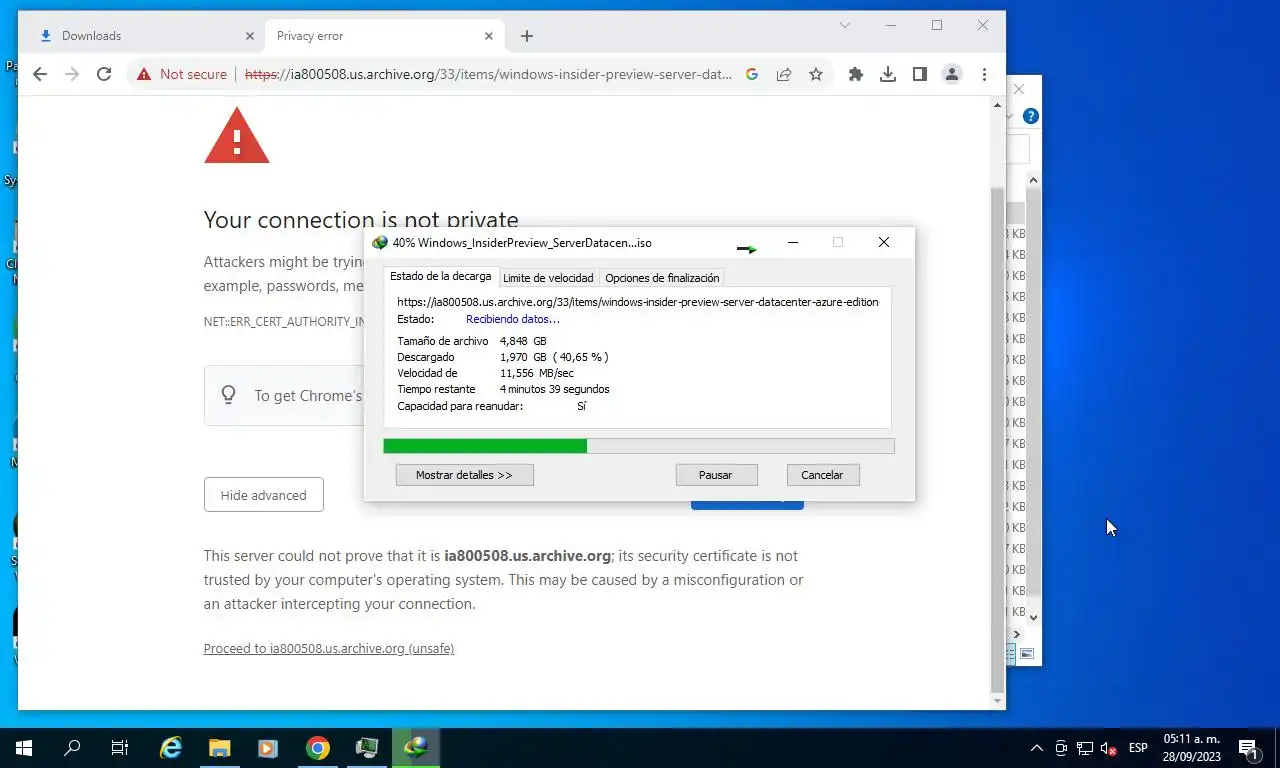Viewport: 1280px width, 768px height.
Task: Open network tray icon
Action: tap(1084, 748)
